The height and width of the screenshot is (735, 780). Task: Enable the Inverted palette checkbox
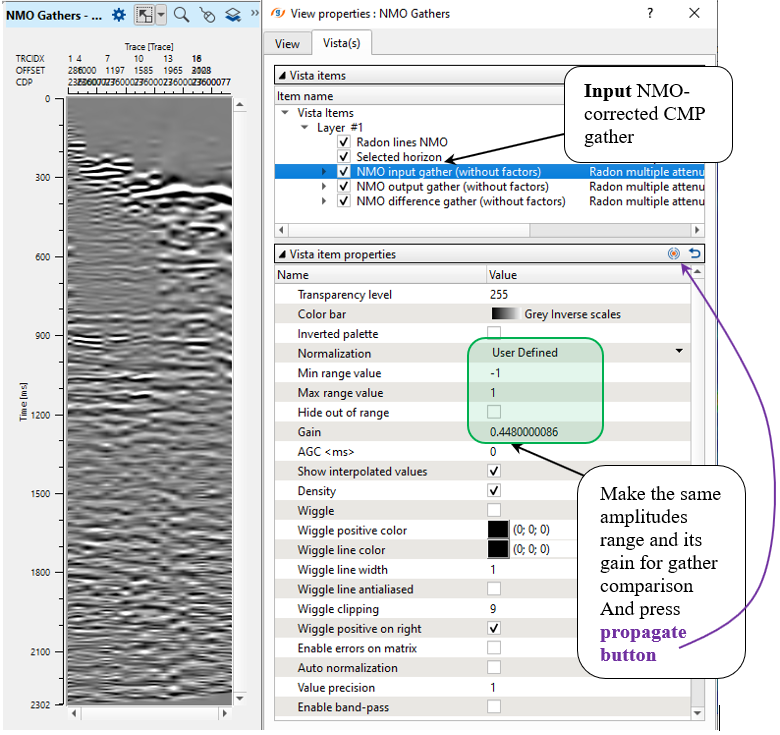(x=493, y=334)
